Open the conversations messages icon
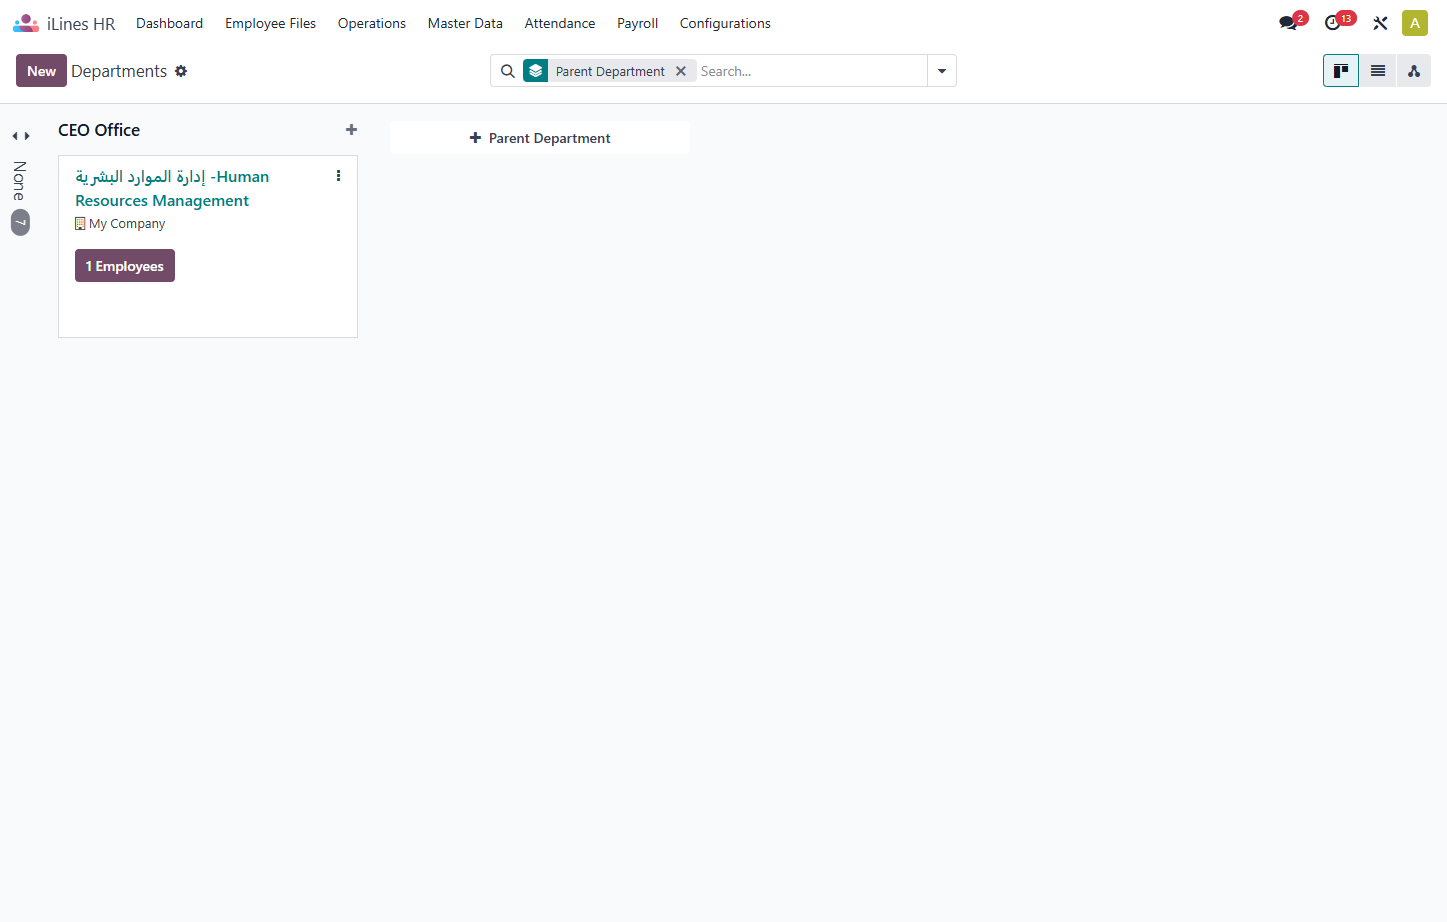The height and width of the screenshot is (922, 1447). click(1288, 23)
